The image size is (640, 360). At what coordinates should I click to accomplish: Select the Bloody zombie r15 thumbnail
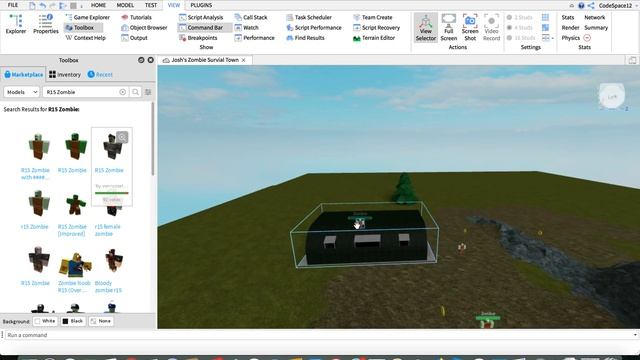coord(113,261)
